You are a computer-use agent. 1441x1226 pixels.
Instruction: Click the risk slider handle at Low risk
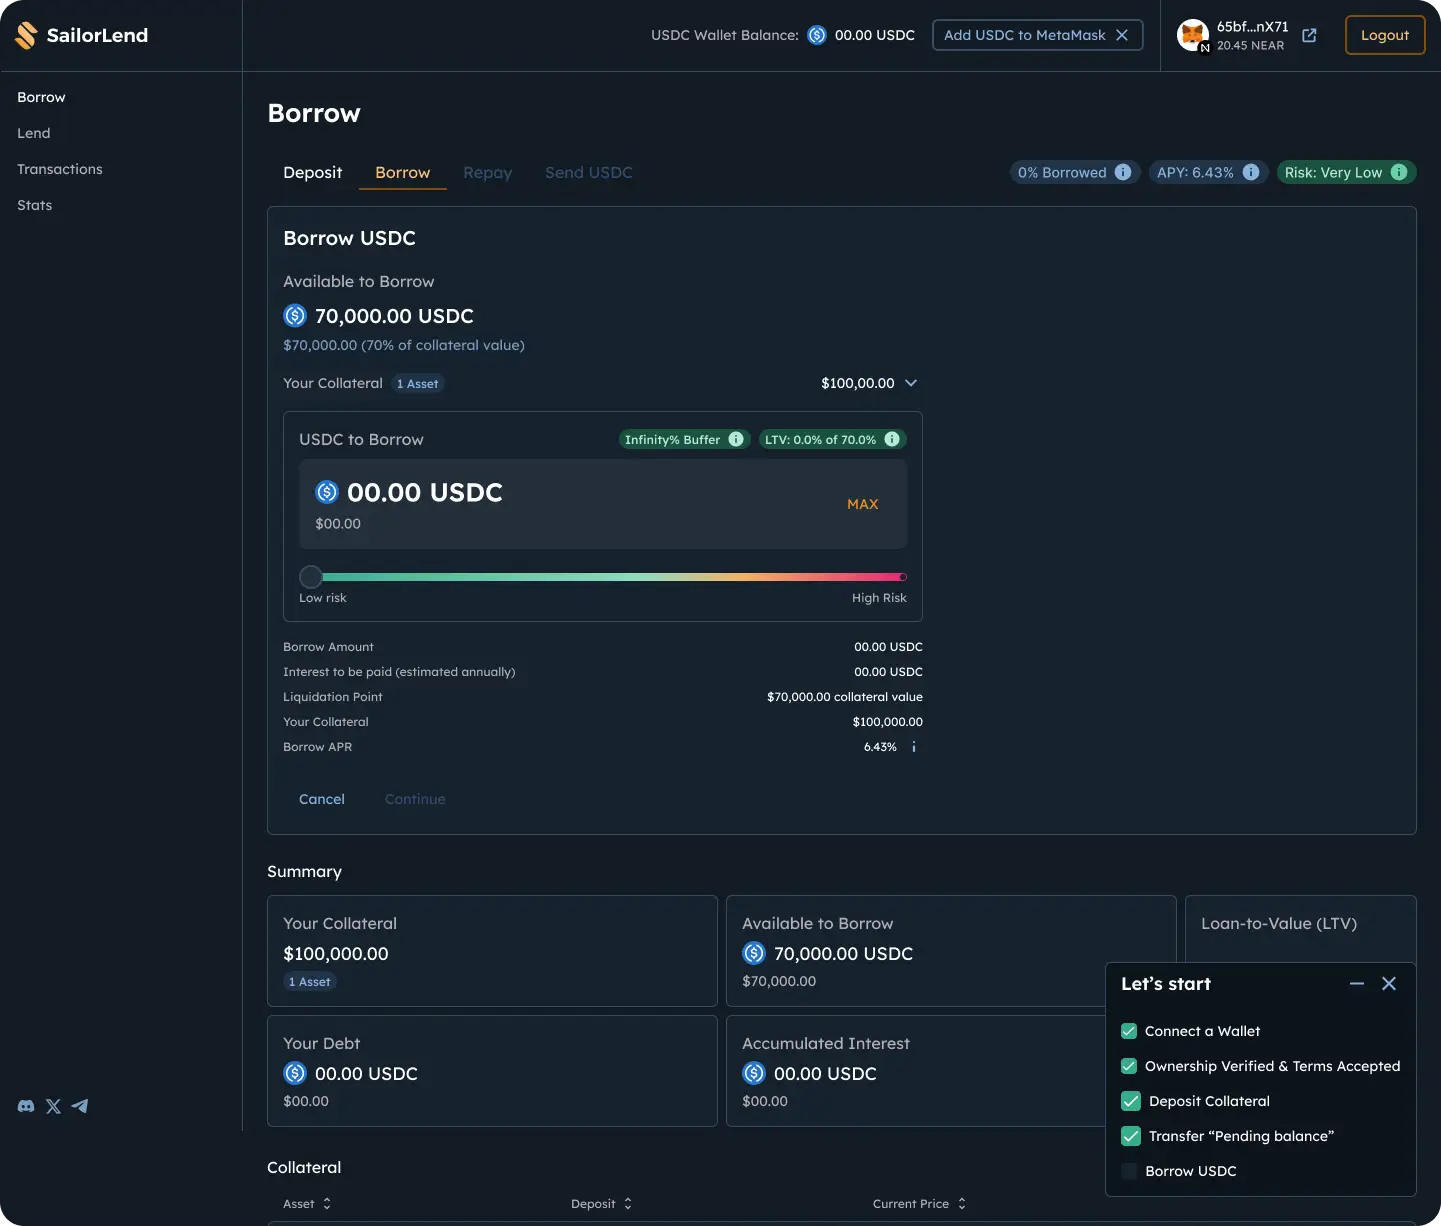point(311,577)
